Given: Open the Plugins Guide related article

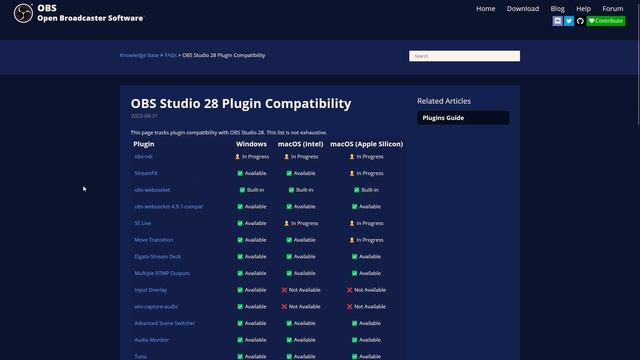Looking at the screenshot, I should (463, 118).
